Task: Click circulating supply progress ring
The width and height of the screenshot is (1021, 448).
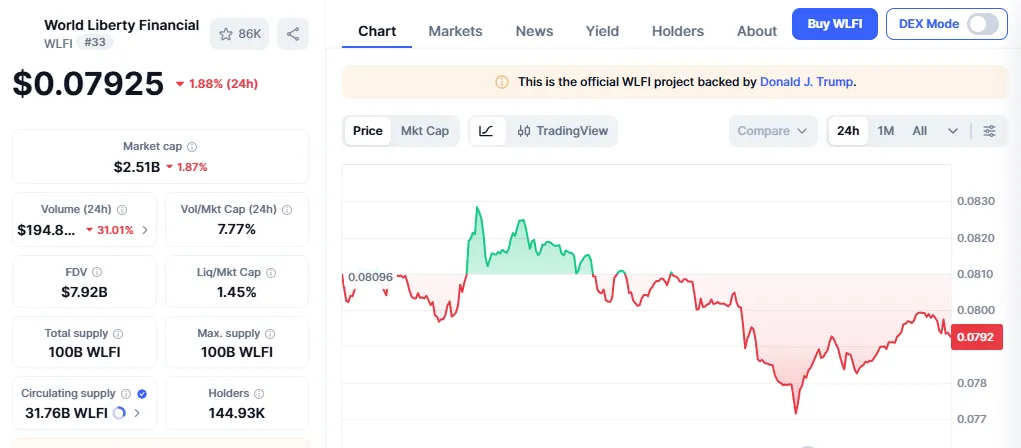Action: (119, 412)
